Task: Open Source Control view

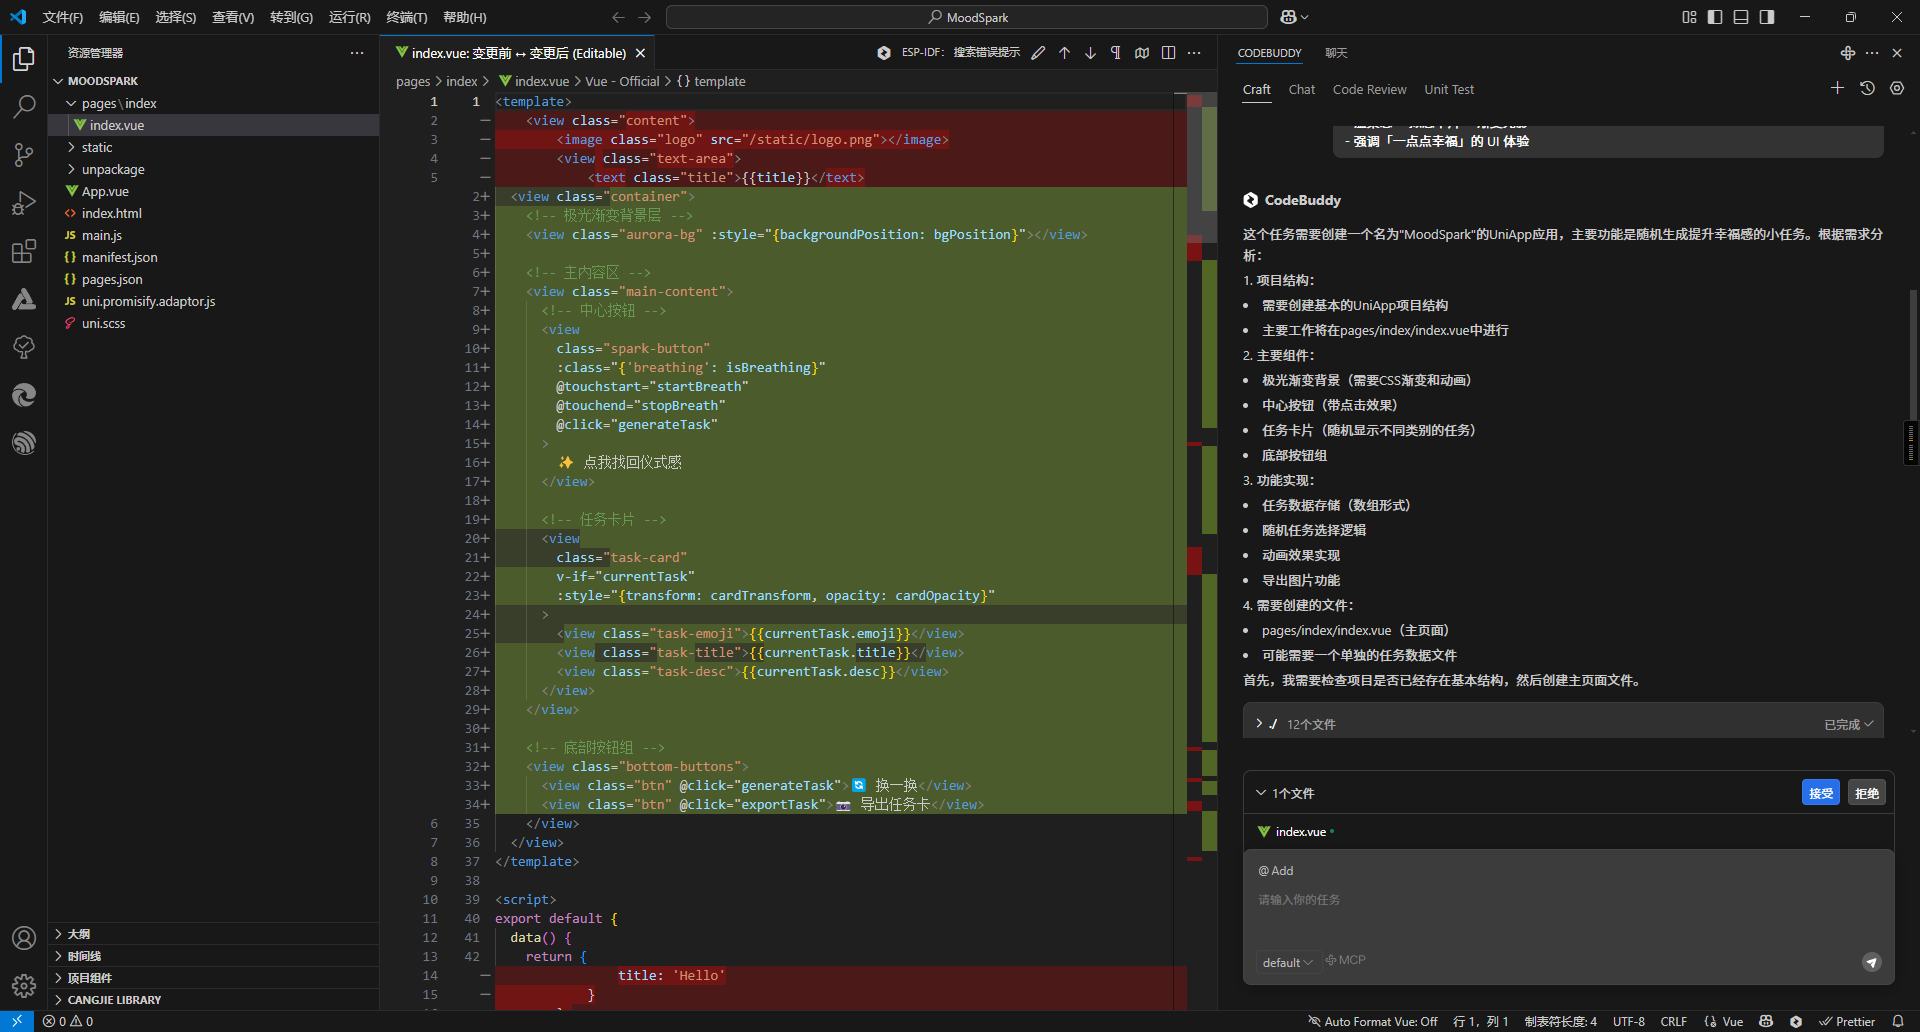Action: [24, 155]
